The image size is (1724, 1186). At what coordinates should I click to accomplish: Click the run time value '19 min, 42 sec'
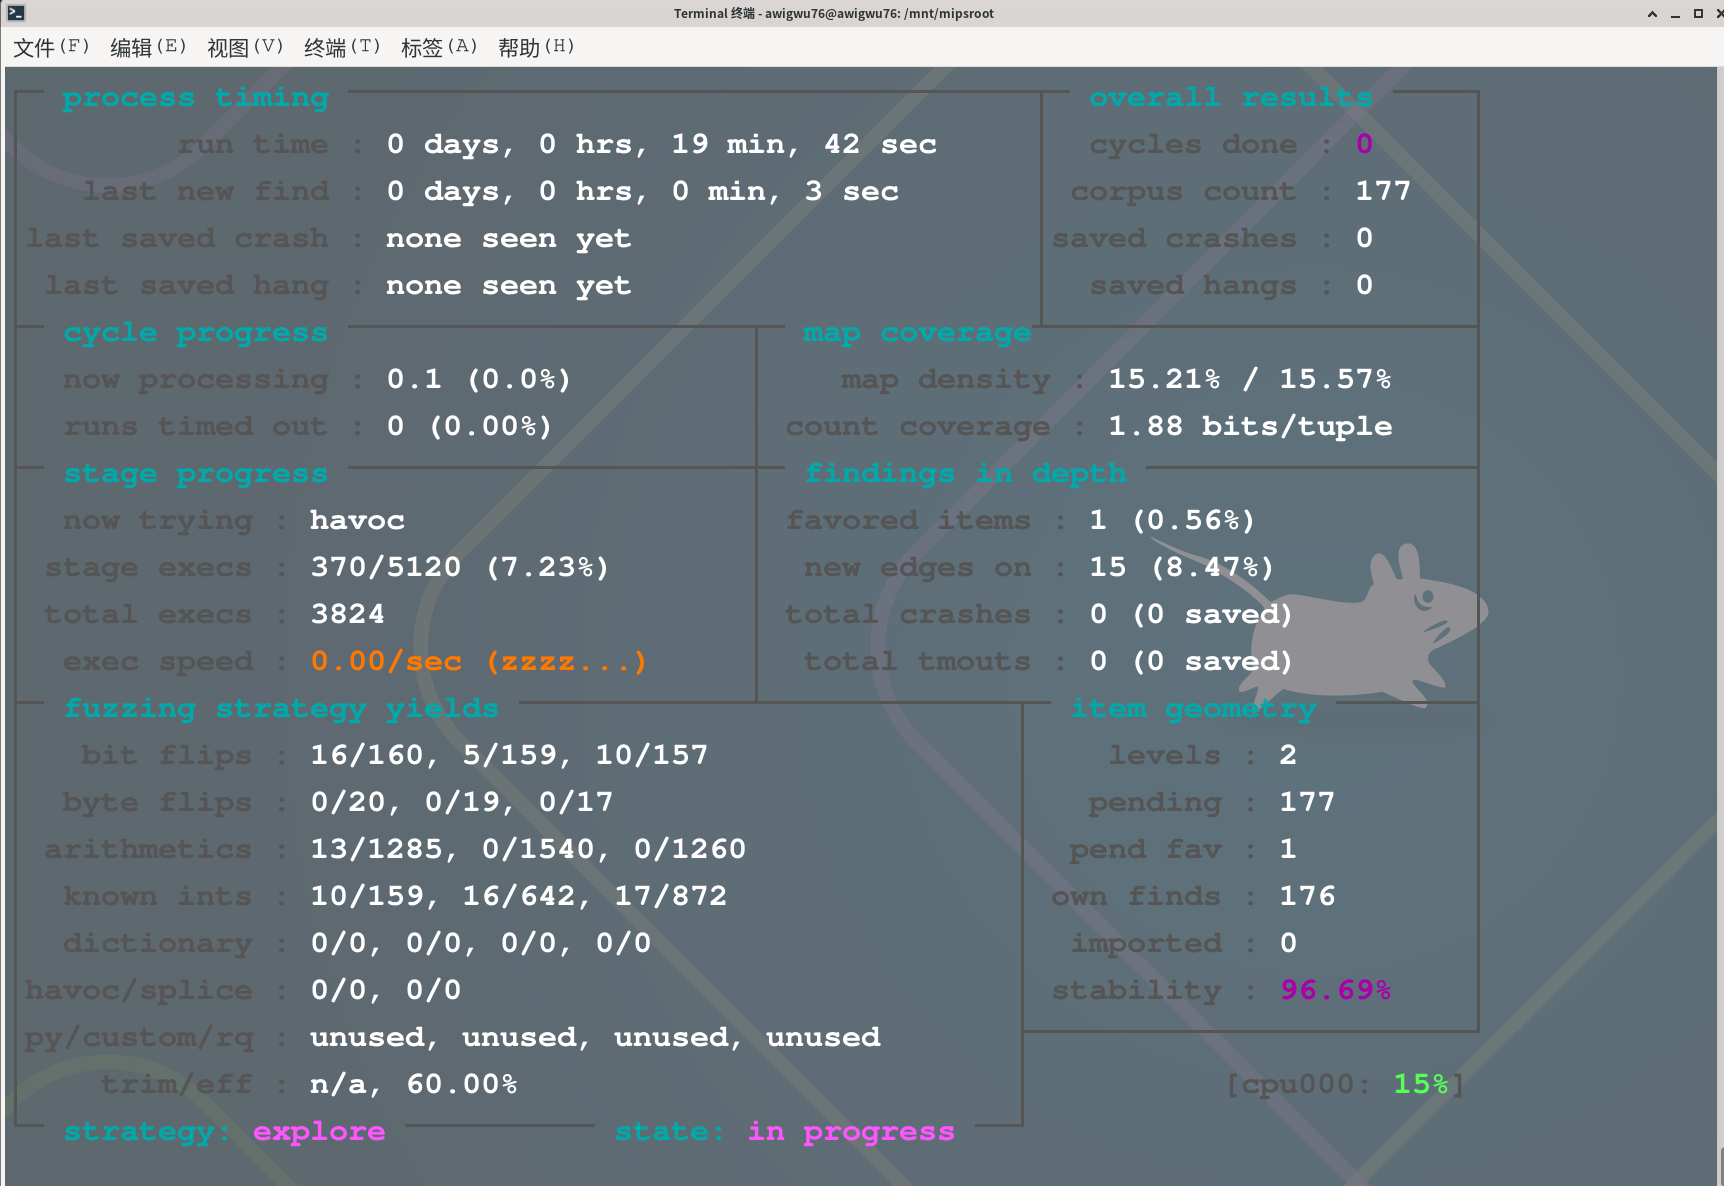click(x=804, y=144)
